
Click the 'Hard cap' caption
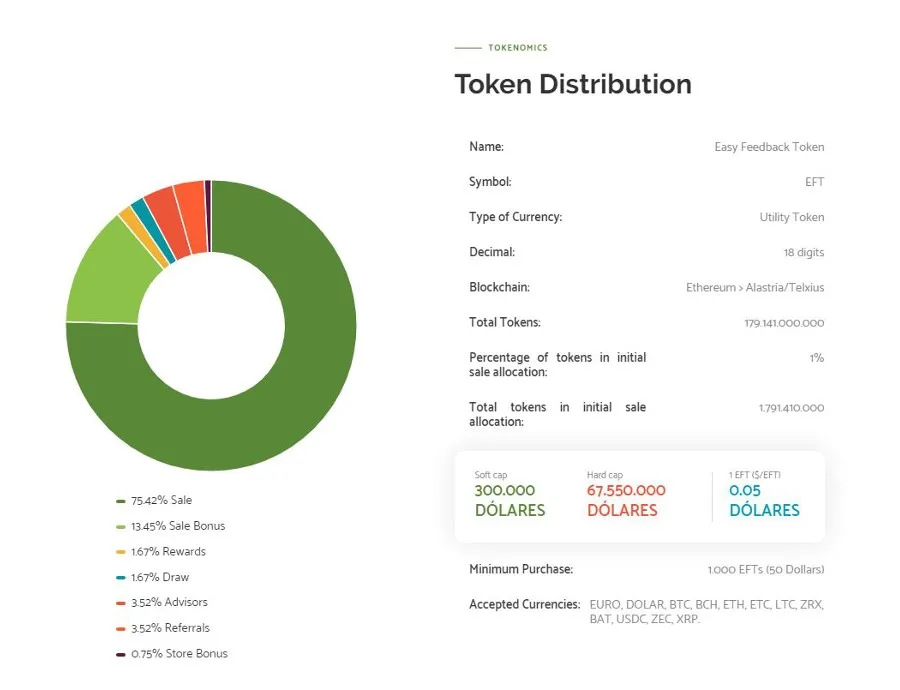point(604,475)
